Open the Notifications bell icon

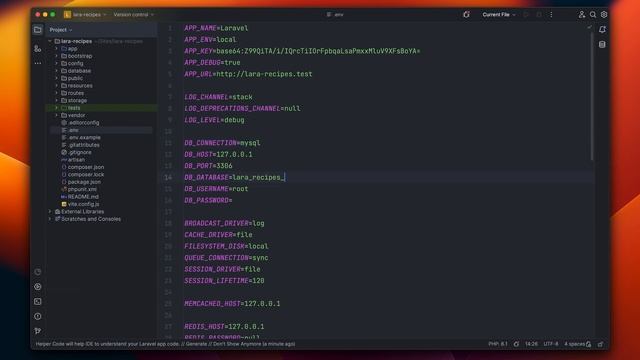pos(602,29)
